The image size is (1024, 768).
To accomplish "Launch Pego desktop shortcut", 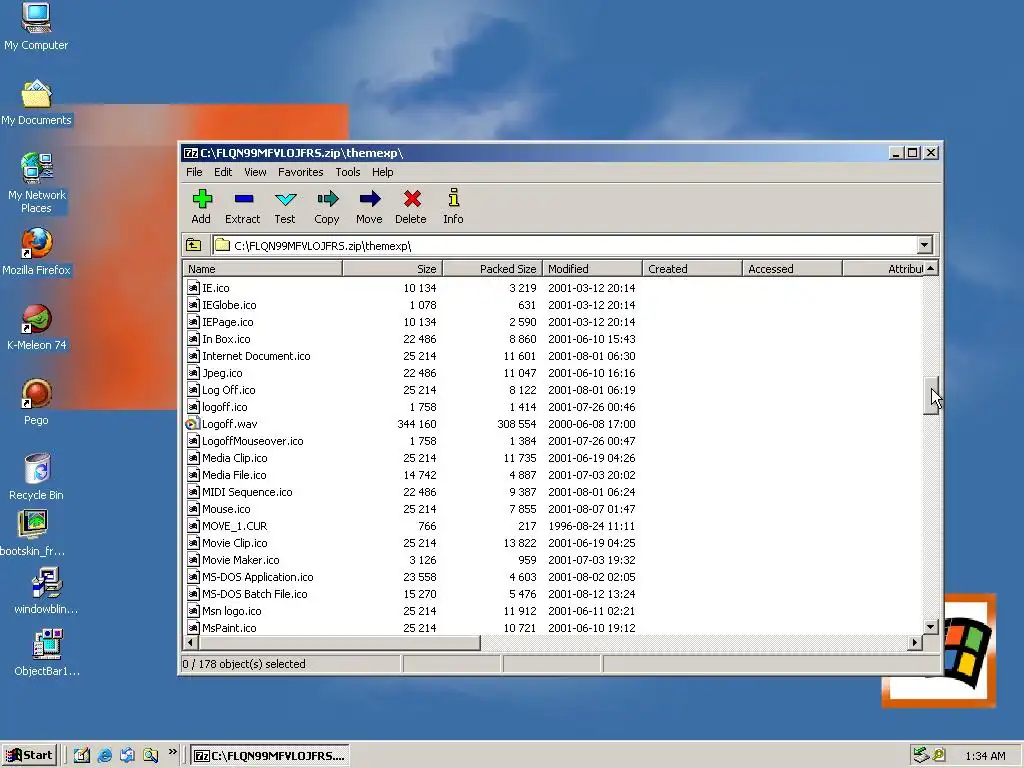I will (36, 394).
